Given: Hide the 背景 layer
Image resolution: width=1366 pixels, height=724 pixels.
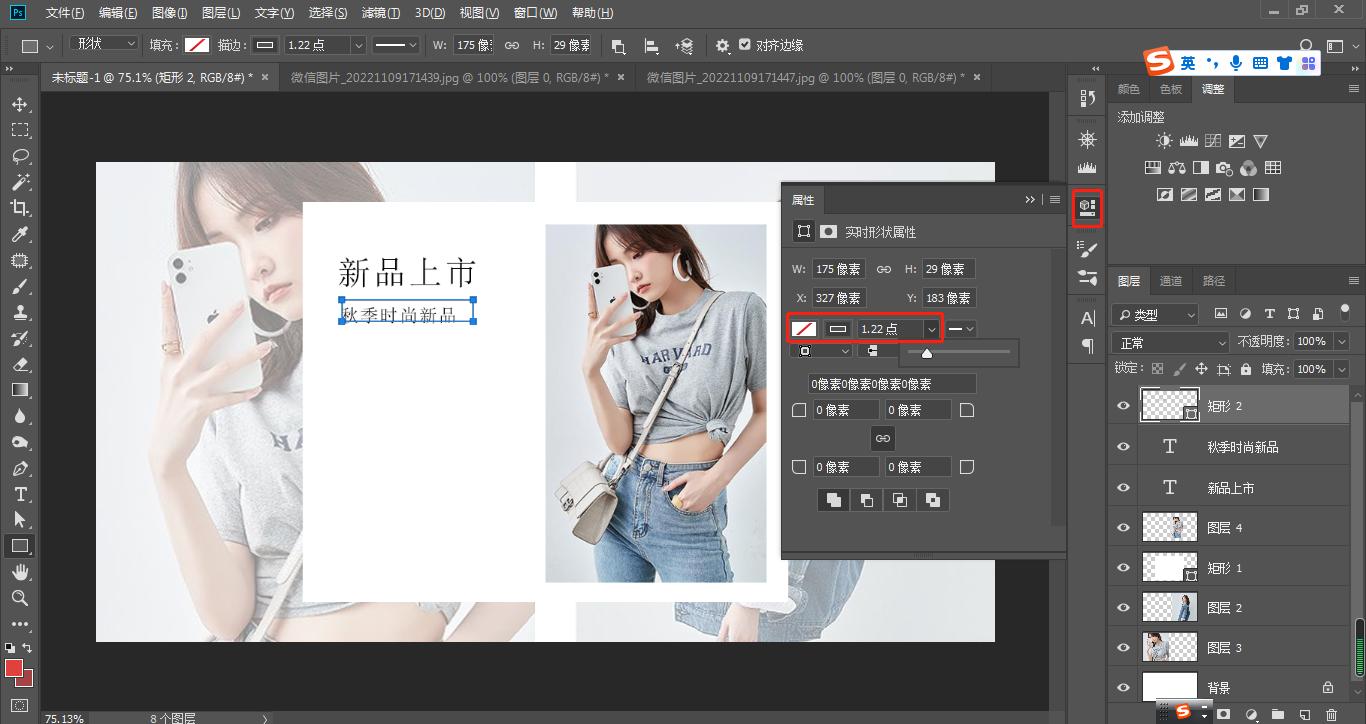Looking at the screenshot, I should pos(1122,687).
